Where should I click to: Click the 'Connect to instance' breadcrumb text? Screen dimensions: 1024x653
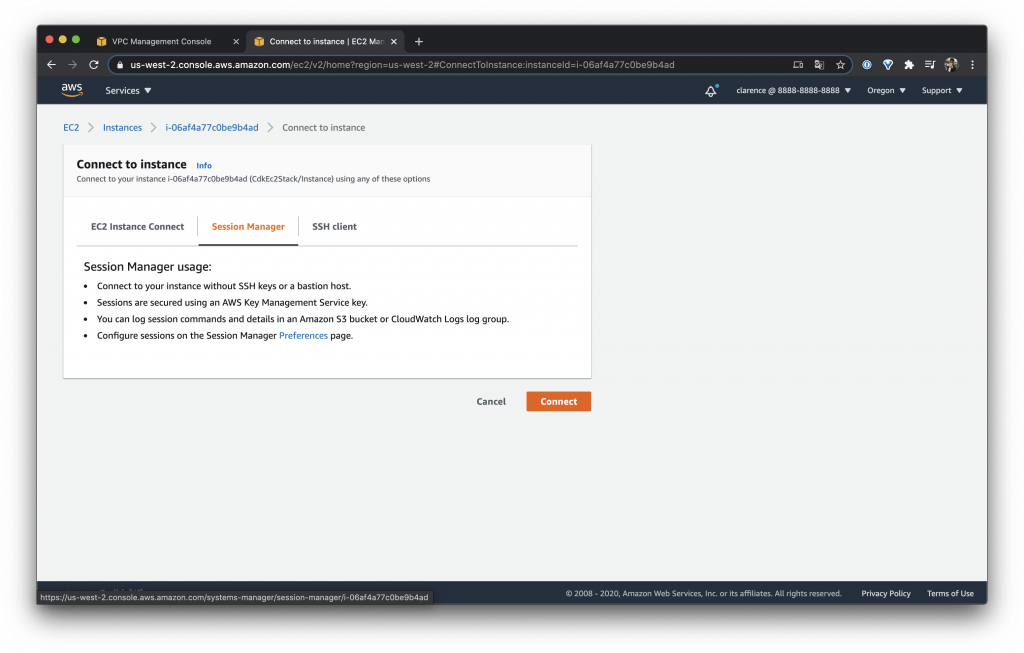323,127
